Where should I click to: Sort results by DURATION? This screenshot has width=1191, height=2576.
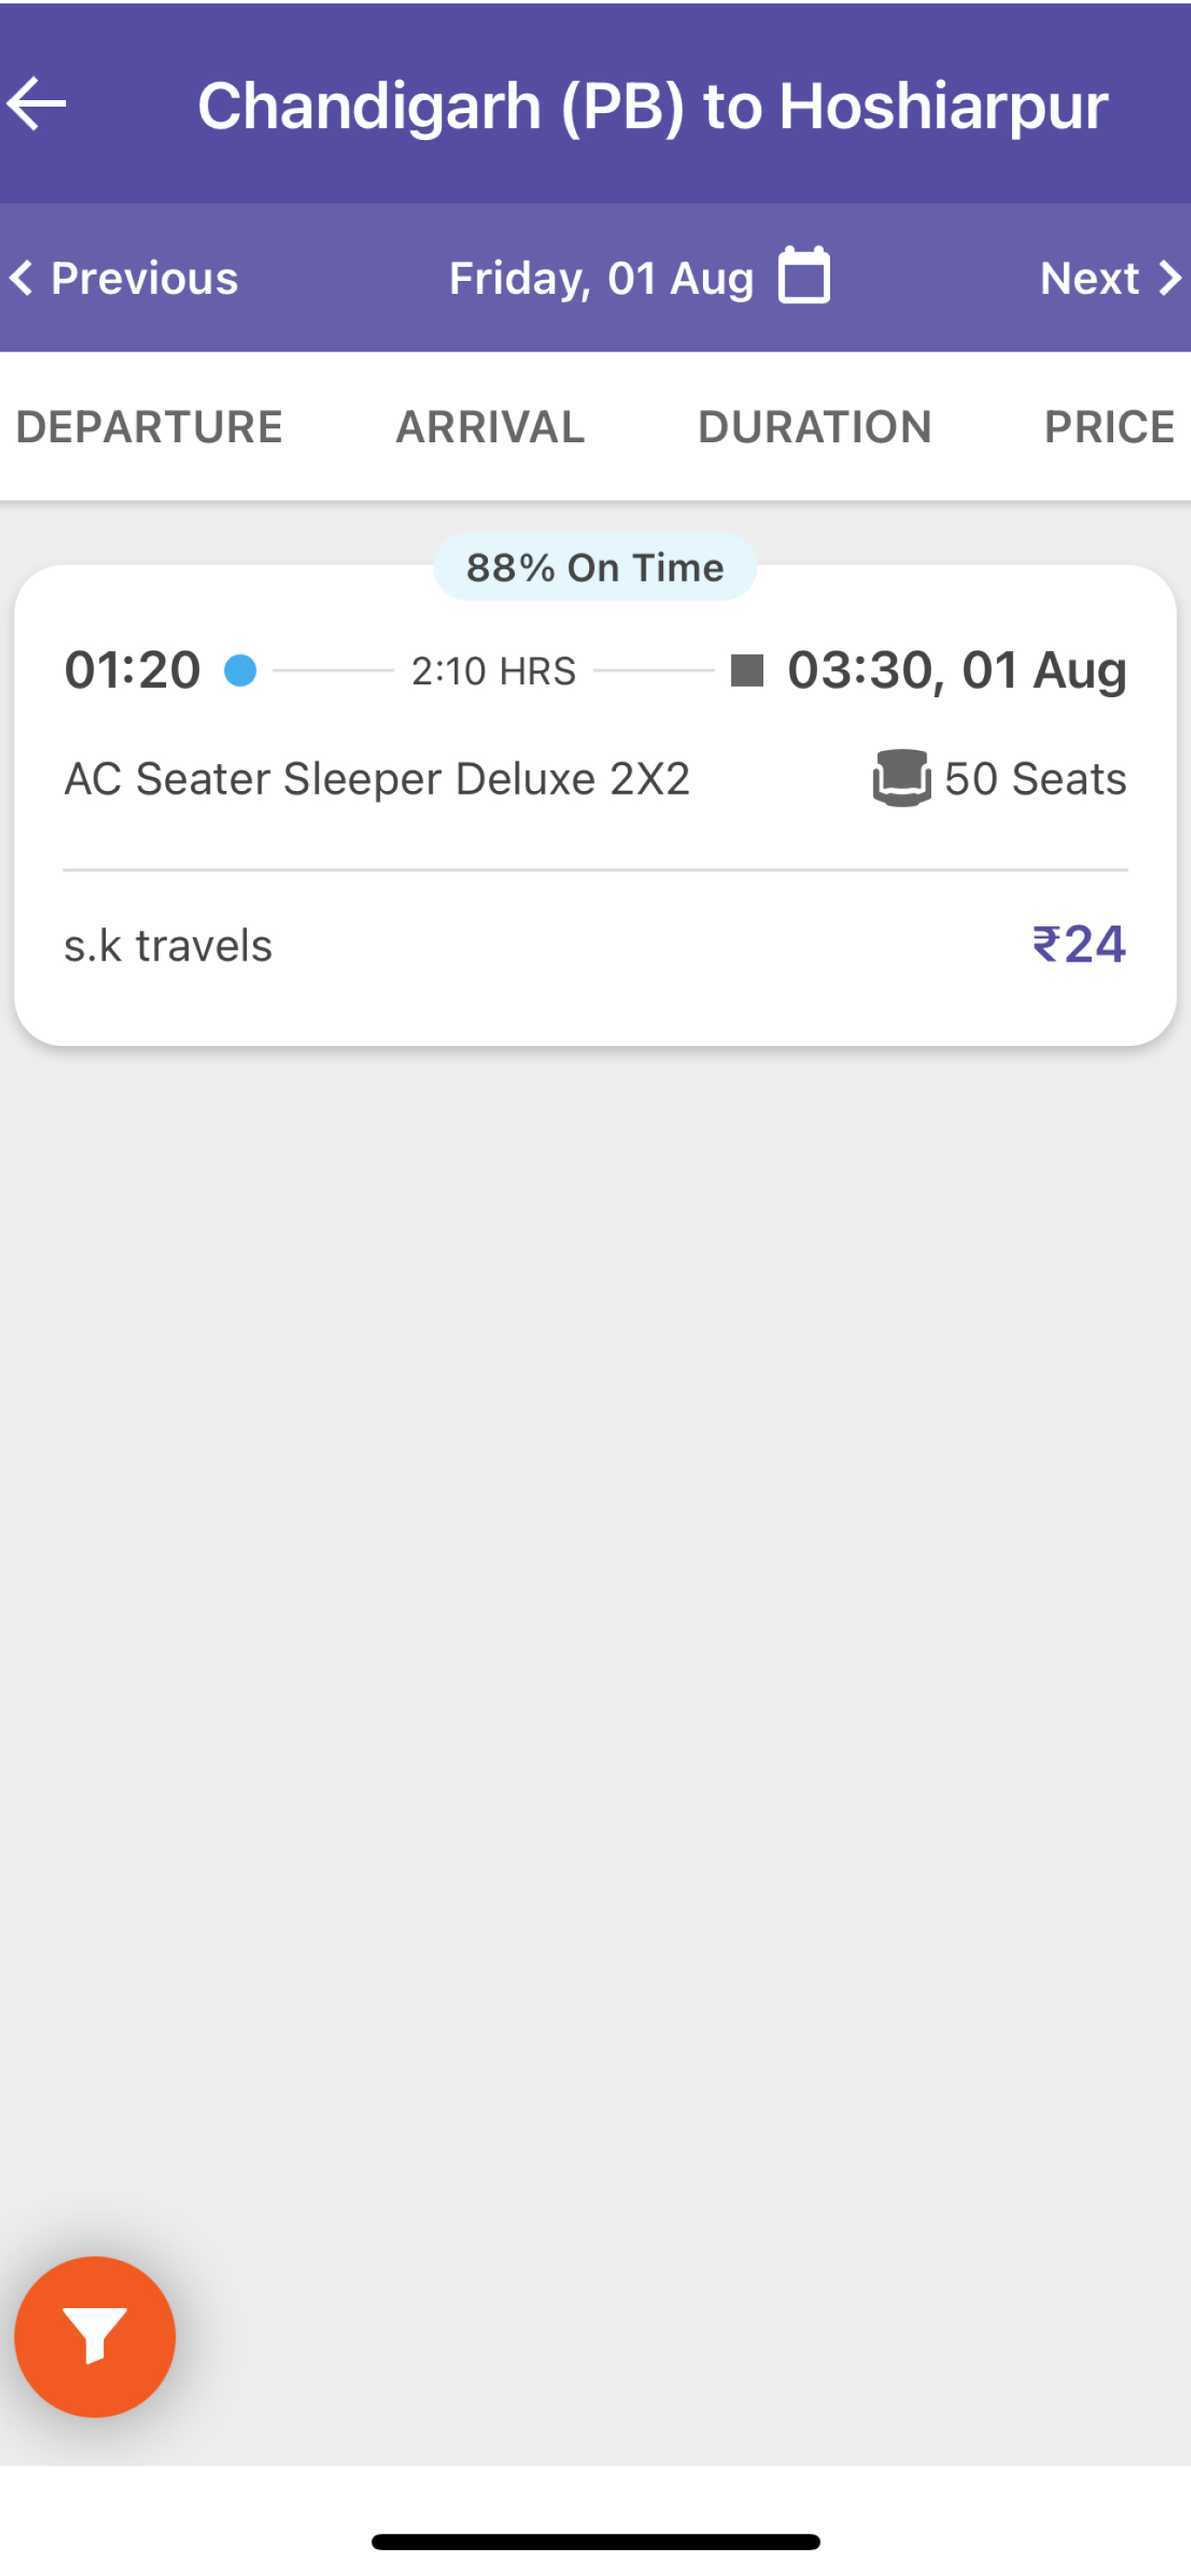click(x=814, y=427)
